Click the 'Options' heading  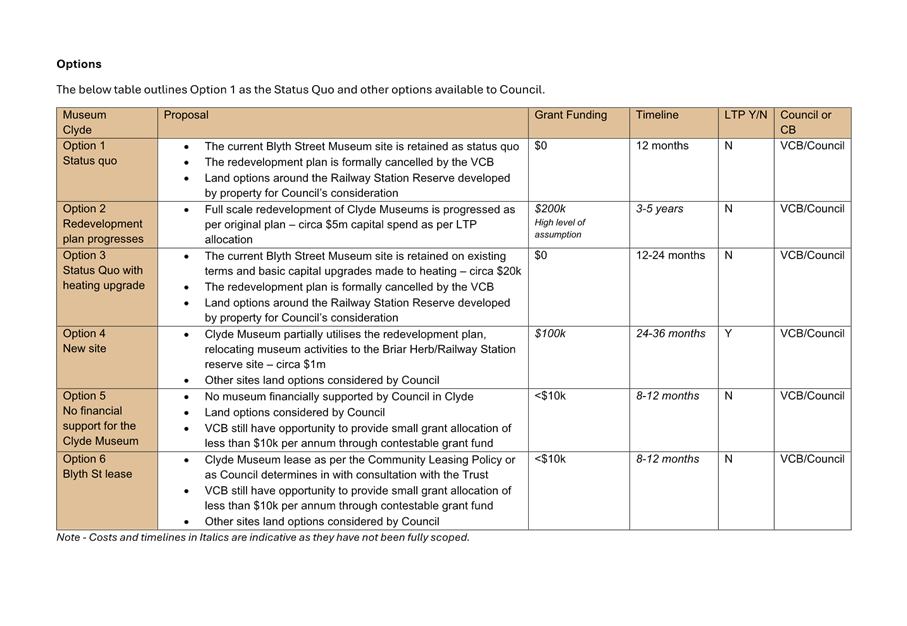79,64
